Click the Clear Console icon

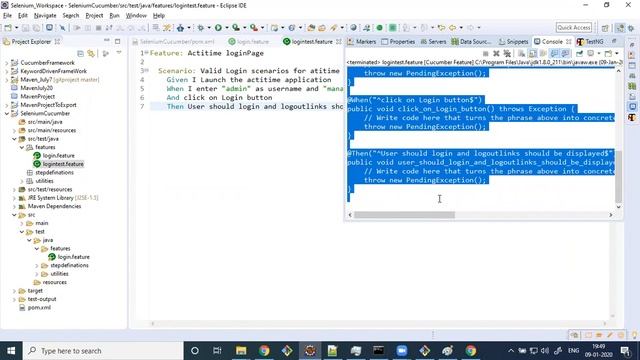coord(522,53)
